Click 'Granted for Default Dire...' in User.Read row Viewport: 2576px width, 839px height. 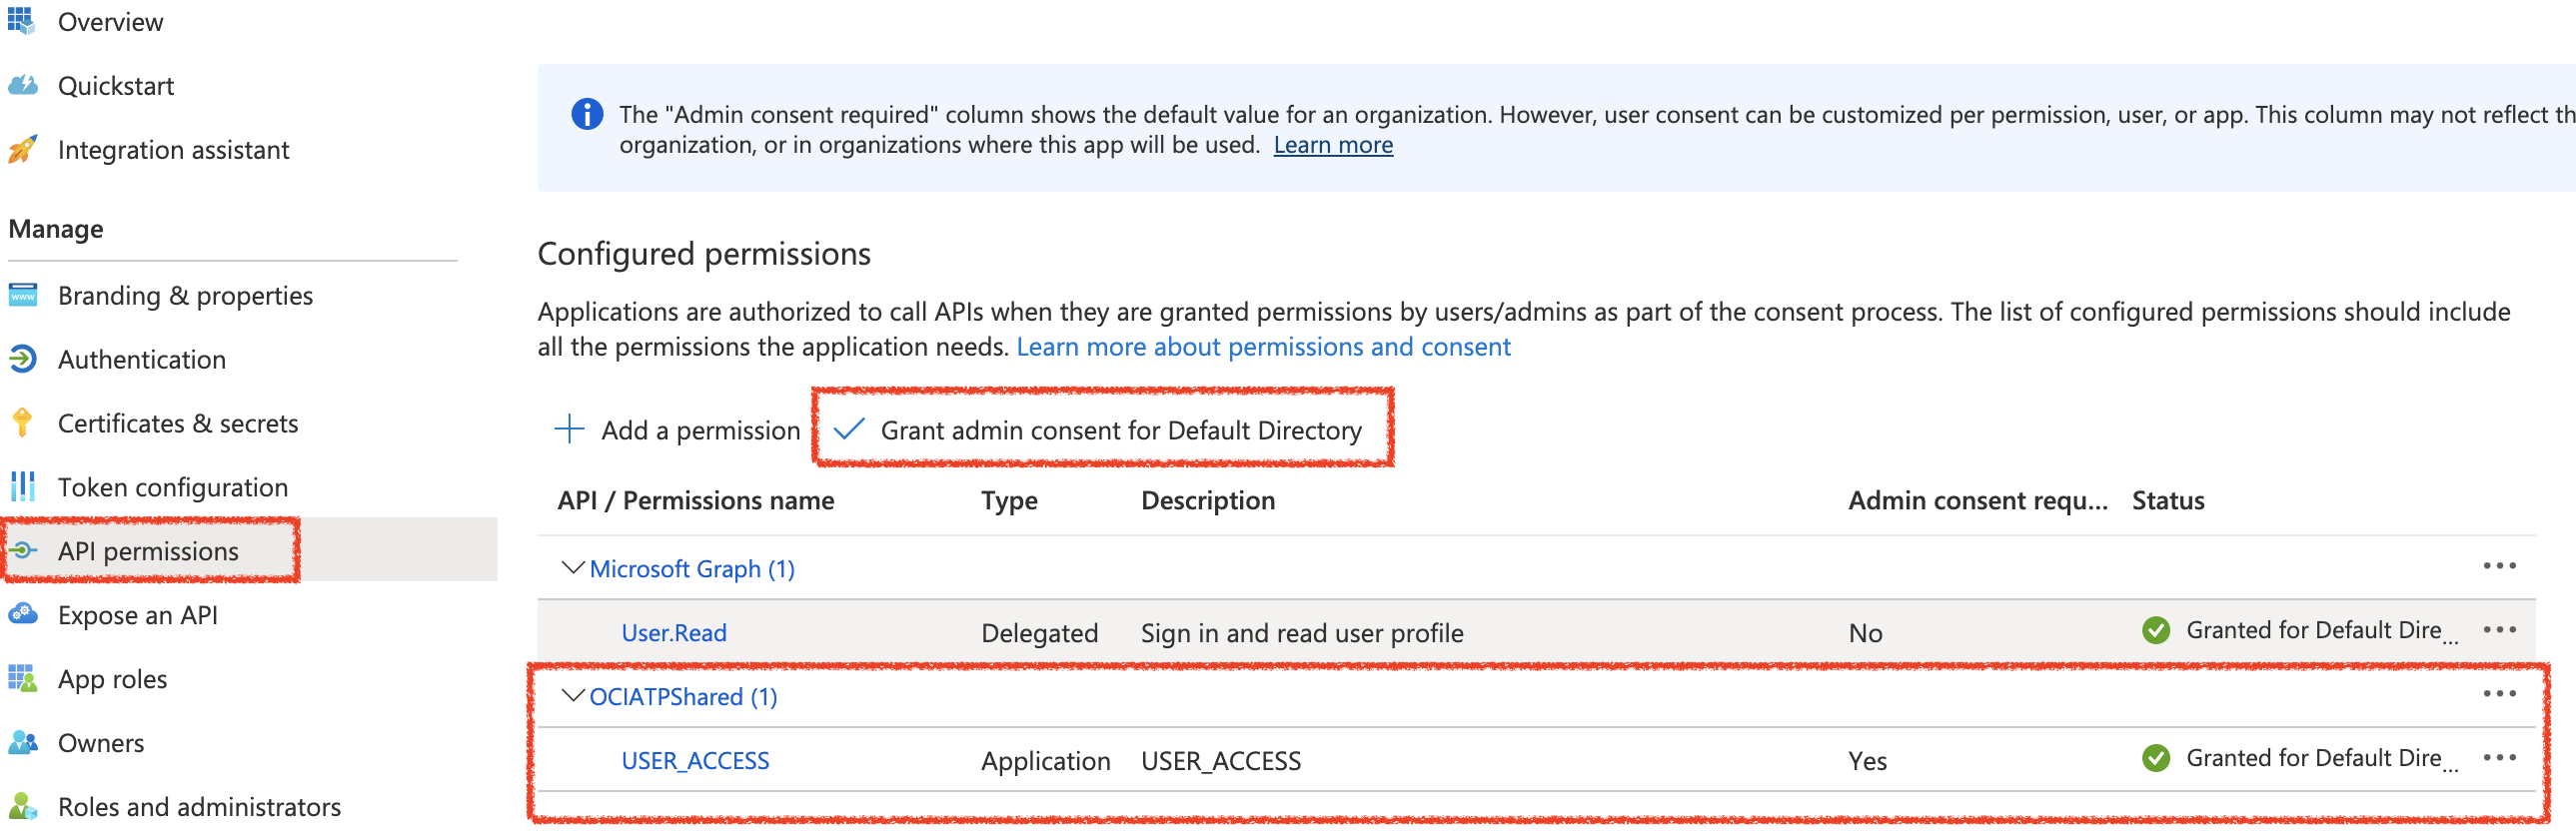point(2321,630)
